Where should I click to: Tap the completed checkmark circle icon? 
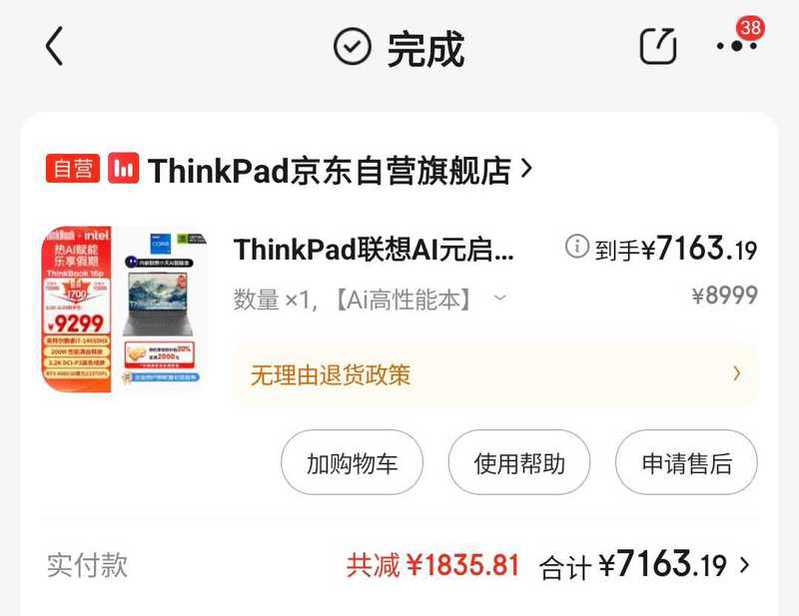pos(352,46)
